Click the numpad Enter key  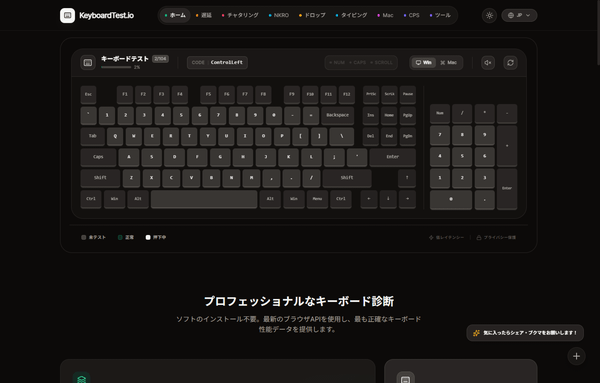tap(507, 189)
